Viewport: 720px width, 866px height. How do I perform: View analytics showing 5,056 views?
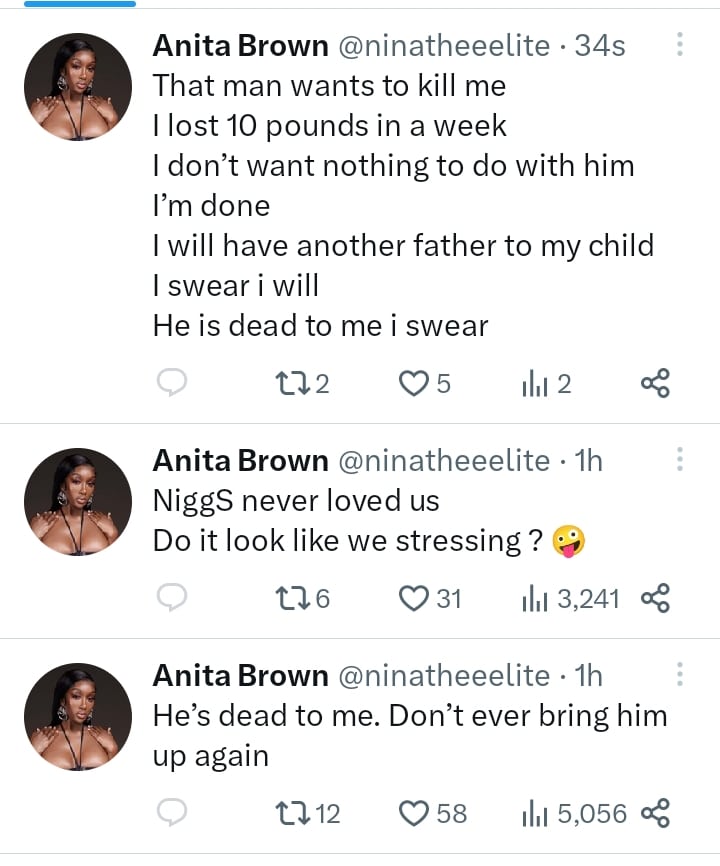(532, 813)
